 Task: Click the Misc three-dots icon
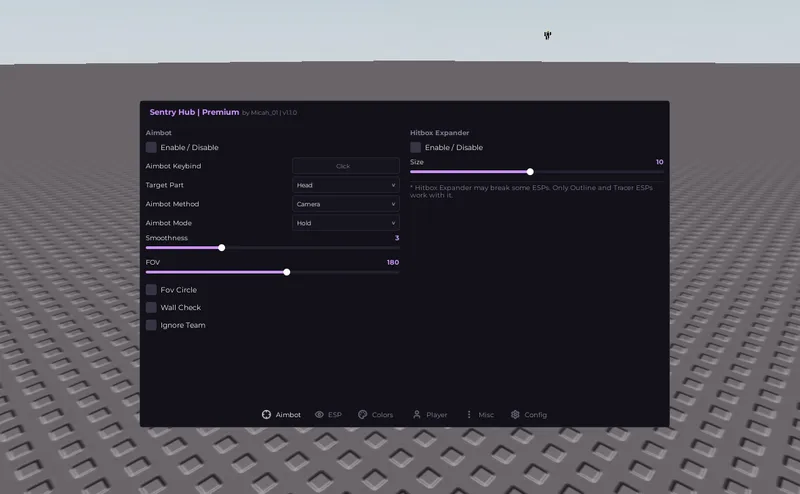tap(469, 414)
